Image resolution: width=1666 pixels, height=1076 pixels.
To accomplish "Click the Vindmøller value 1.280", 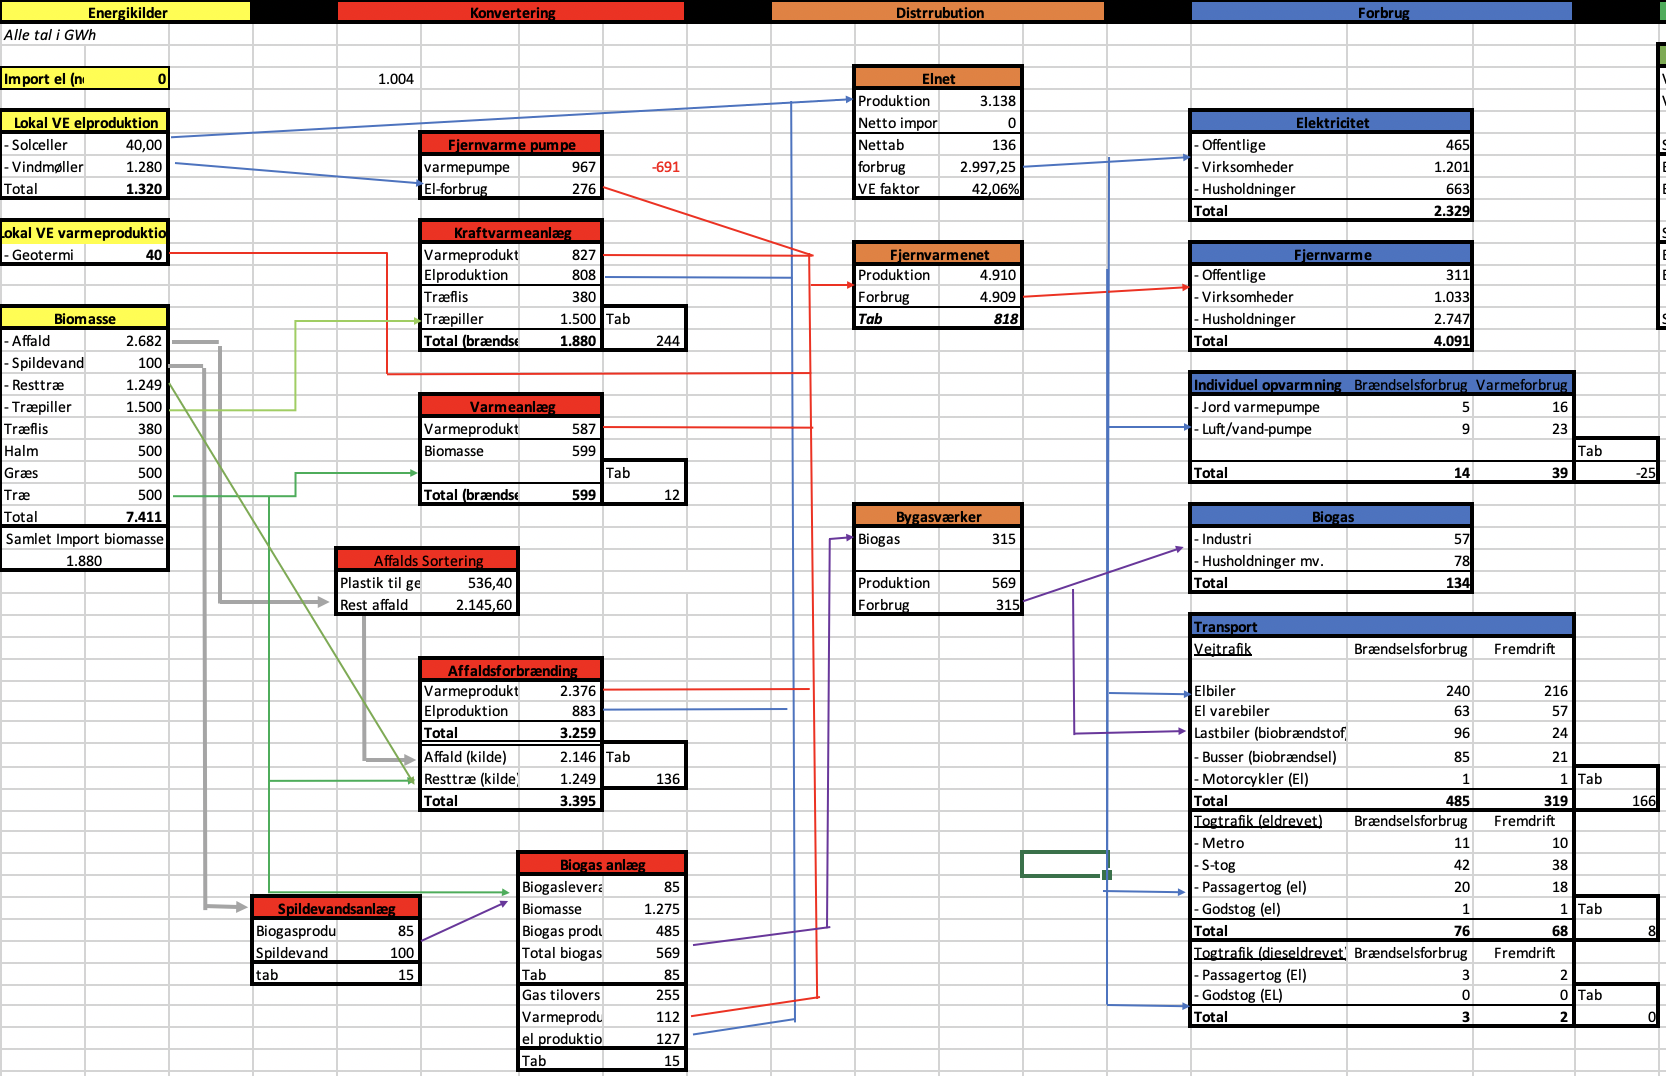I will (x=143, y=167).
